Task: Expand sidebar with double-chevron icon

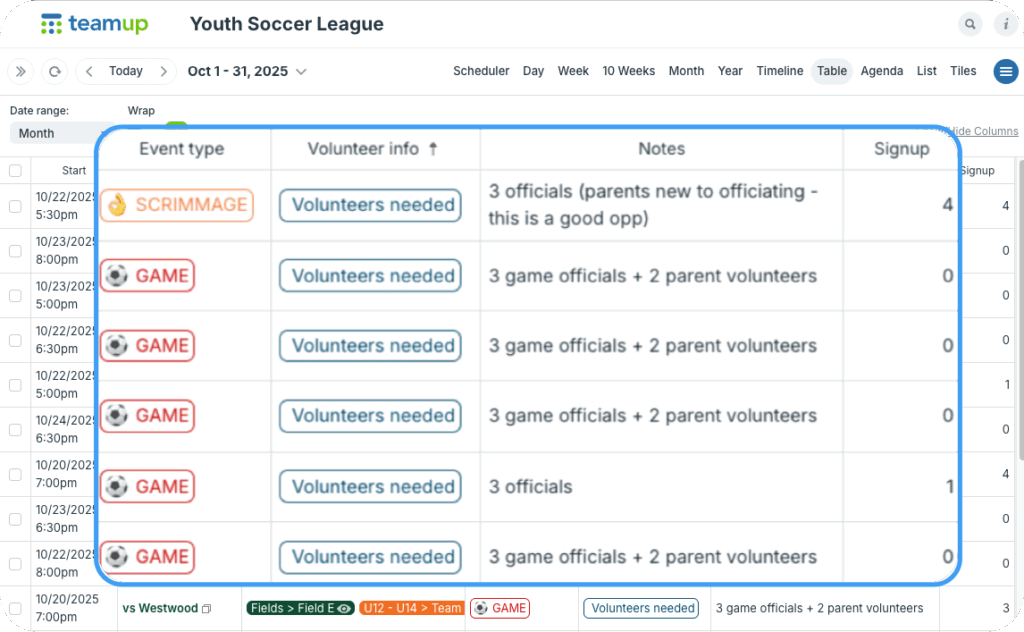Action: tap(20, 71)
